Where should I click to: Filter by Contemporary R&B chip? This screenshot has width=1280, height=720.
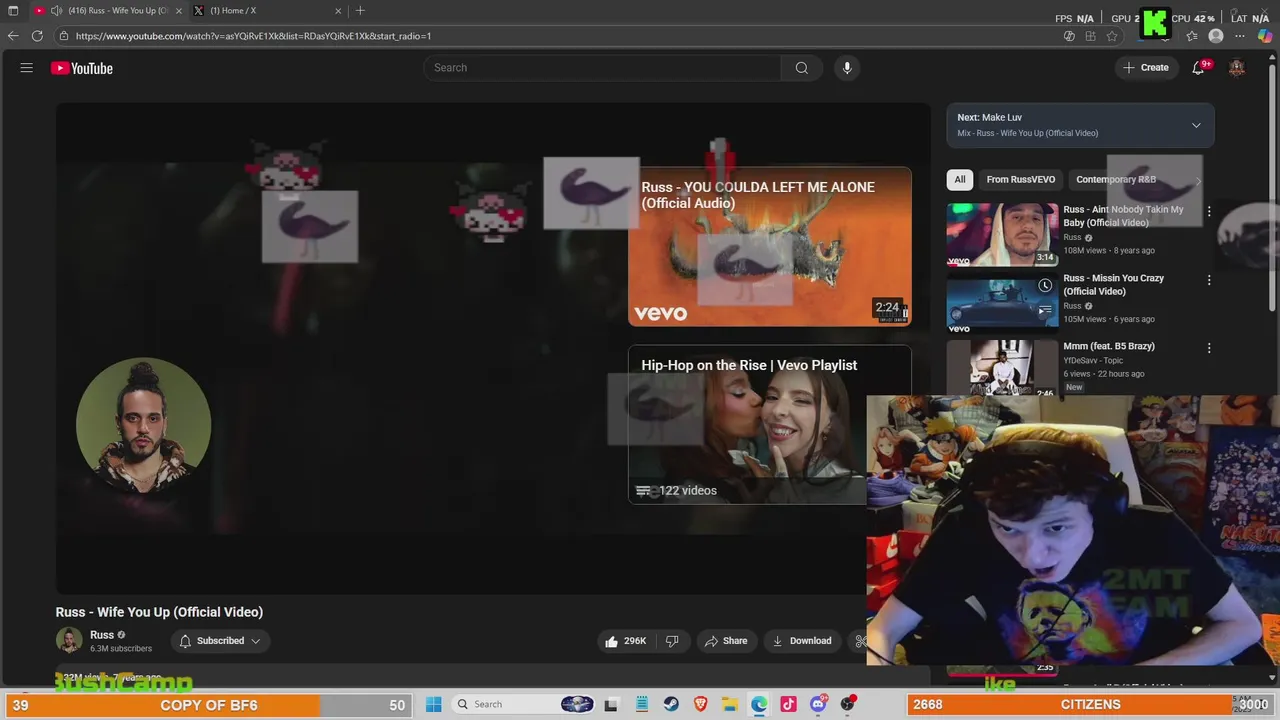click(1116, 180)
